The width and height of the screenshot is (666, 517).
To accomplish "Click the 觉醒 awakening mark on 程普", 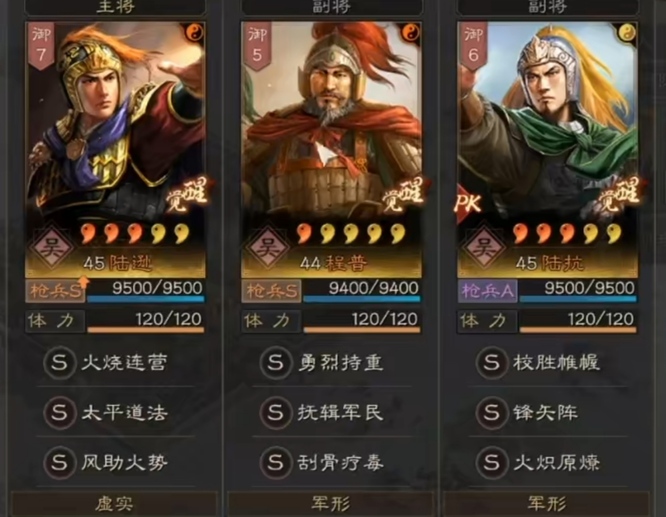I will pos(404,195).
